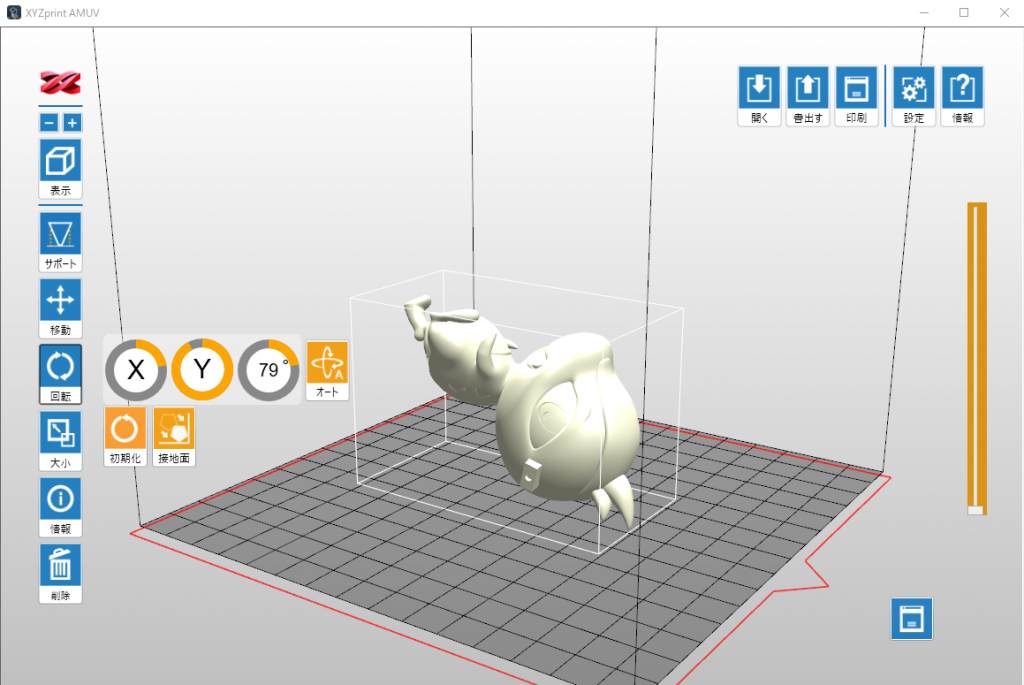The height and width of the screenshot is (685, 1024).
Task: Zoom out with the minus button
Action: pyautogui.click(x=49, y=123)
